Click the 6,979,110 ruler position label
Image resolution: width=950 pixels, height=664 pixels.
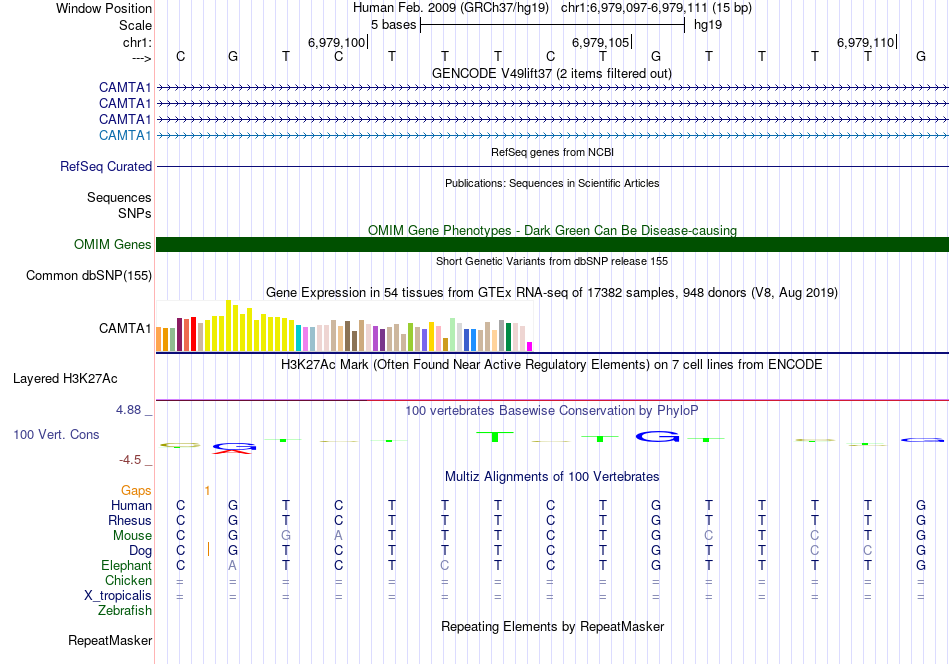click(865, 42)
